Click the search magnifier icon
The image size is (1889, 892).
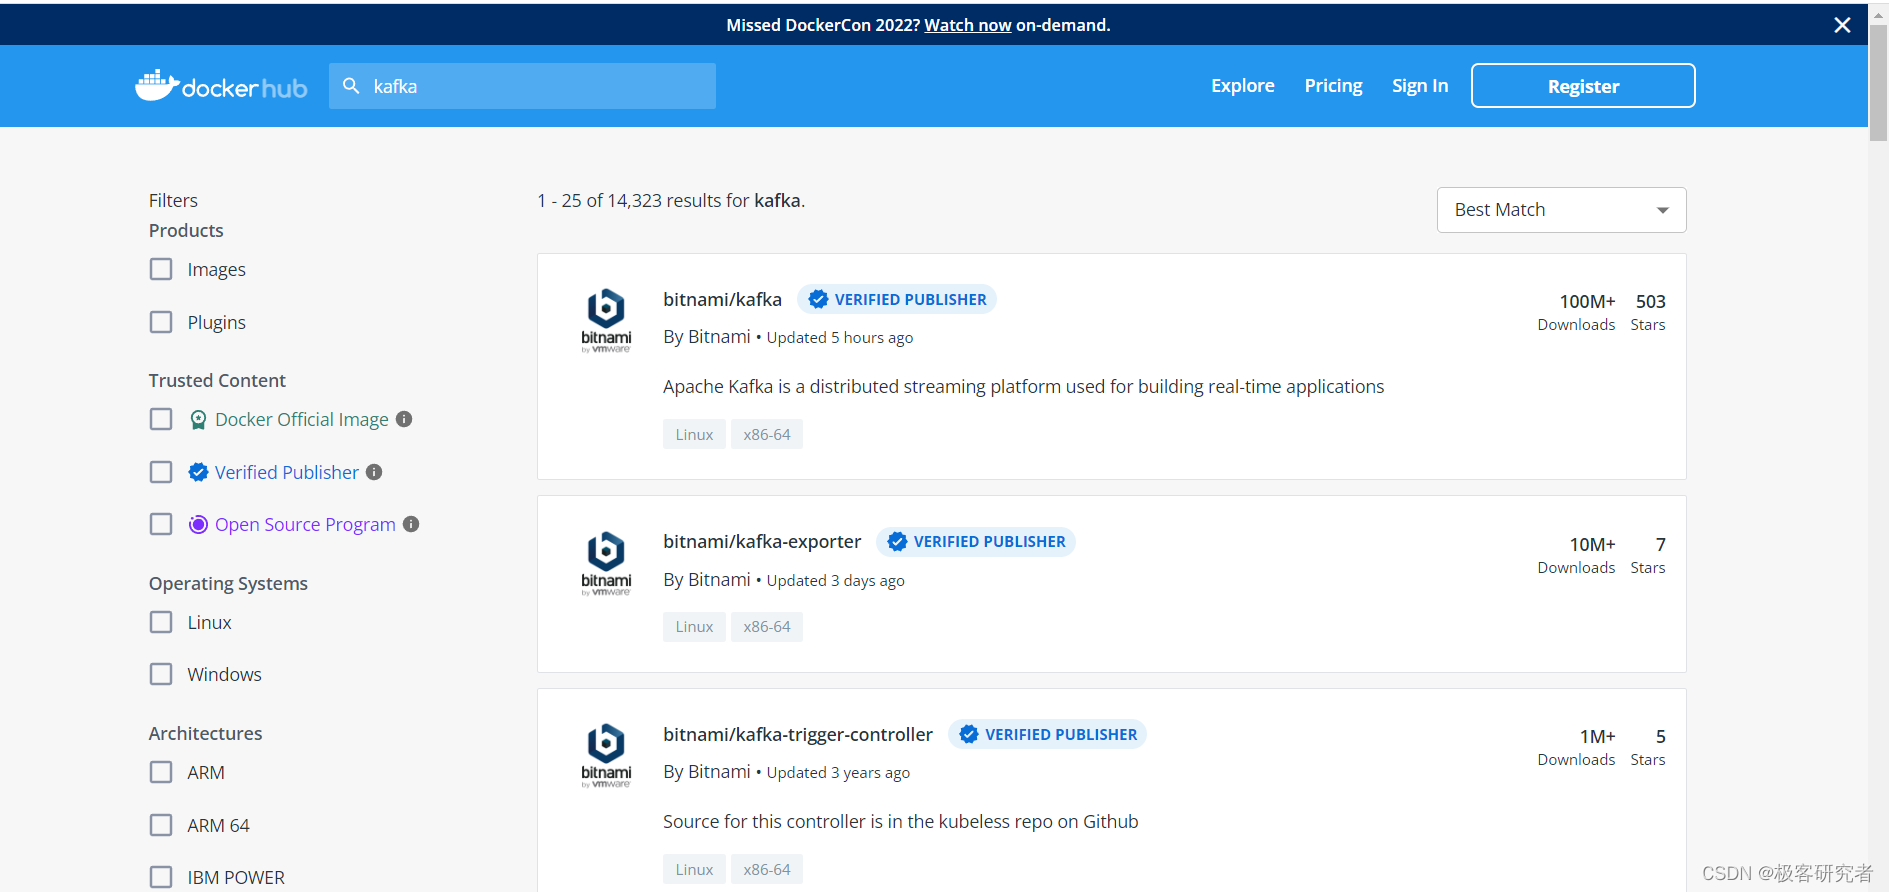coord(351,86)
